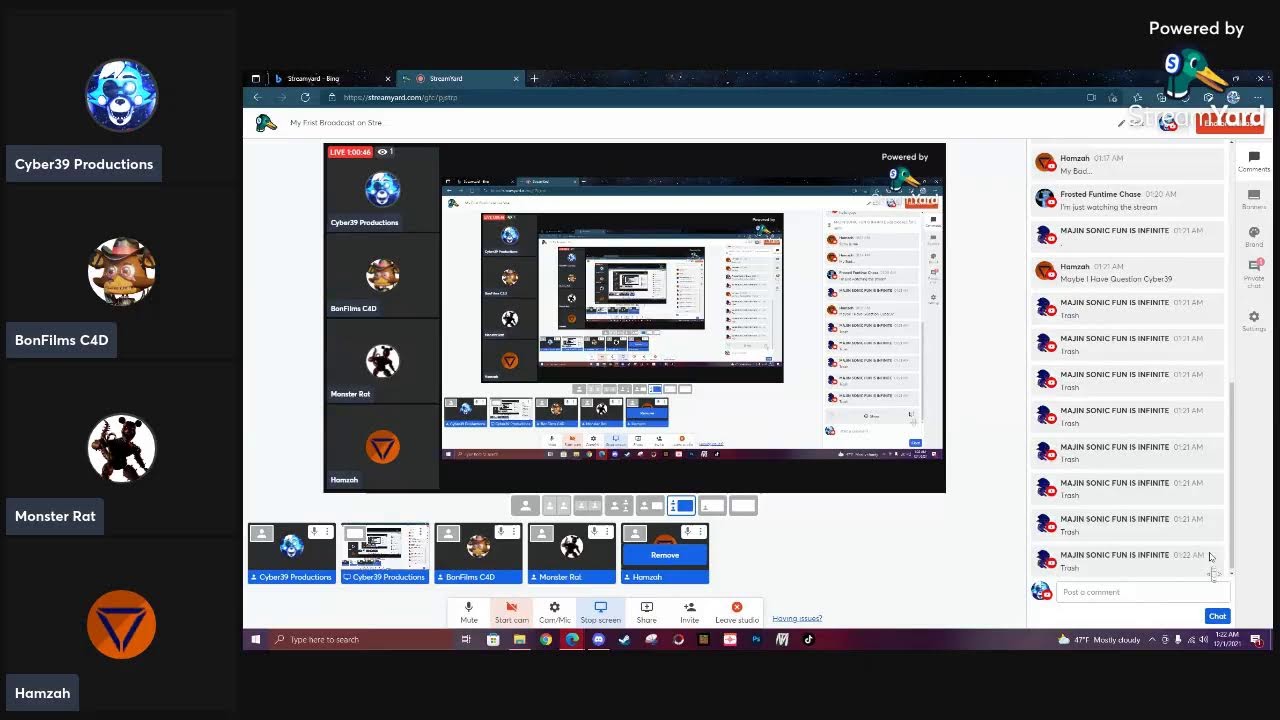Screen dimensions: 1280x720
Task: Open the Comments tab
Action: pyautogui.click(x=1254, y=161)
